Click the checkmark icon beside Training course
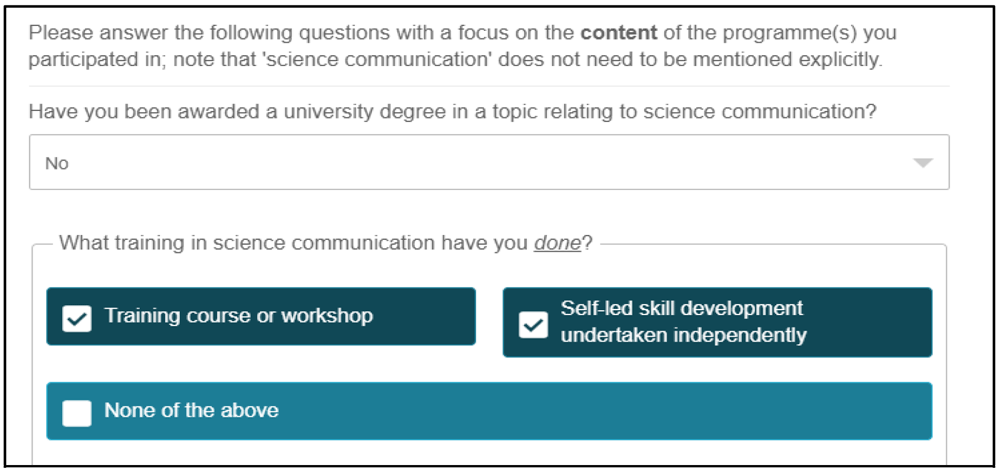Screen dimensions: 1000x471 (x=77, y=318)
